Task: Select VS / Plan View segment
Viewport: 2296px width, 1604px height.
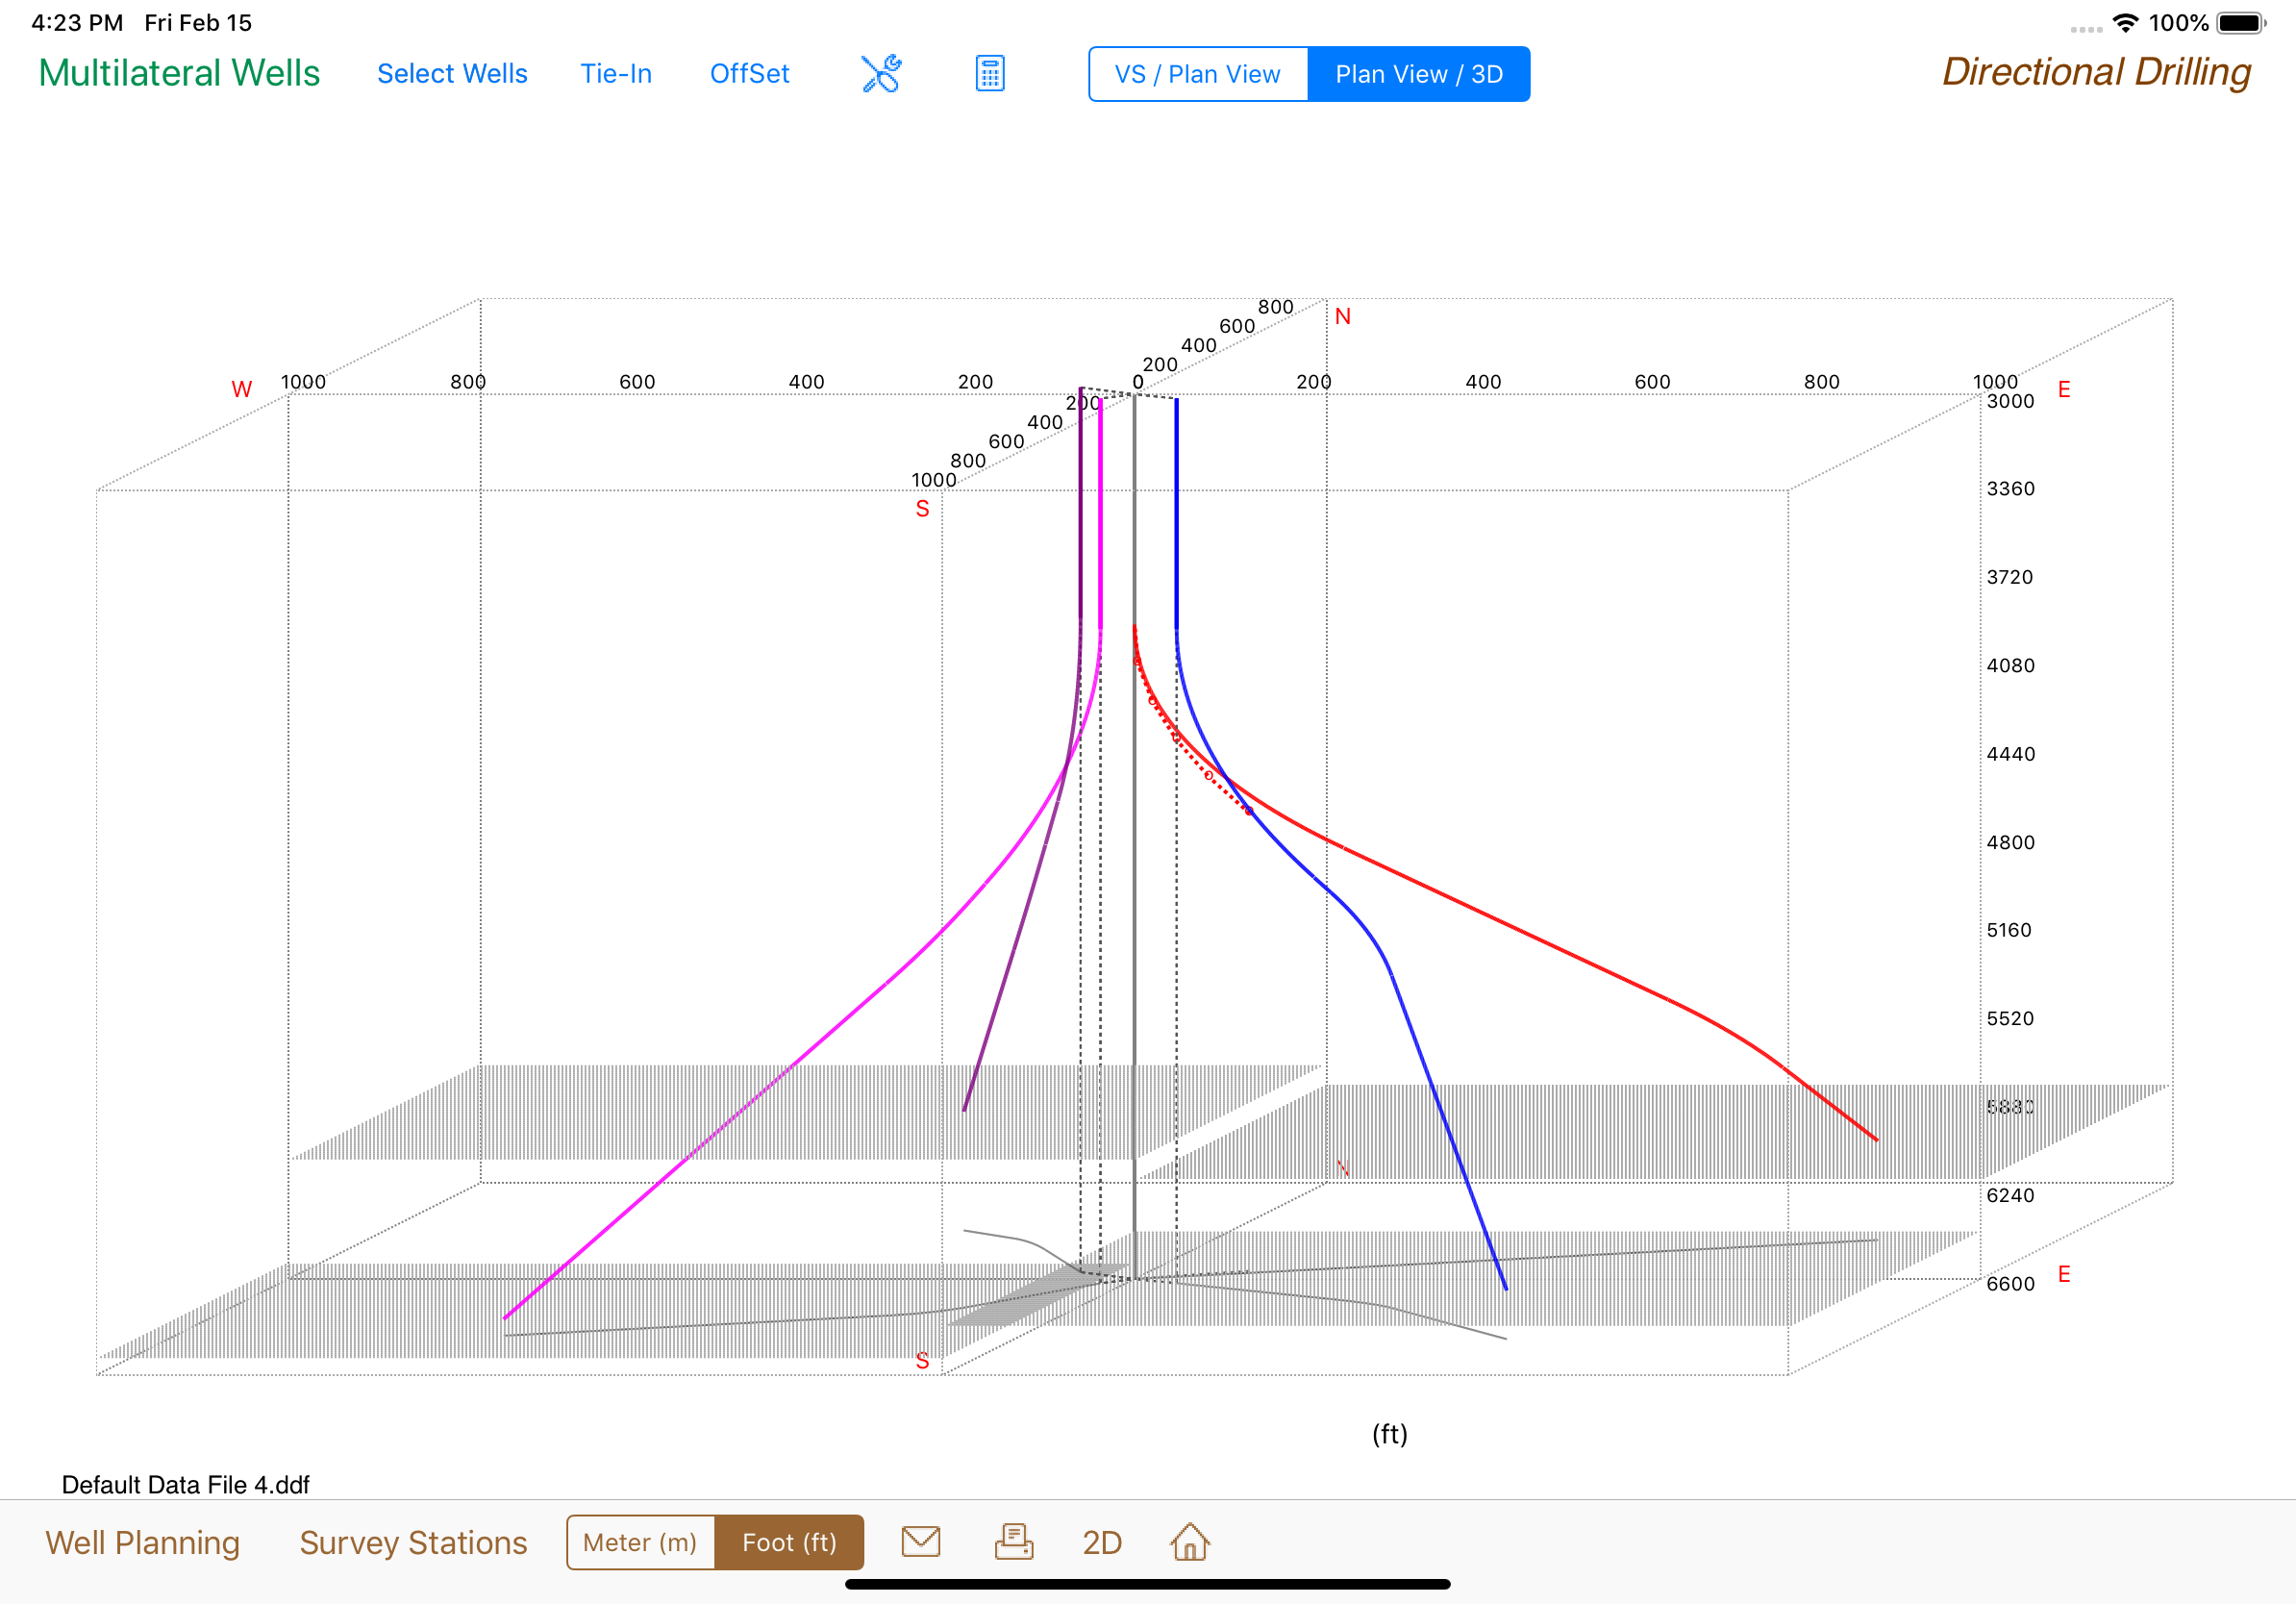Action: (x=1197, y=74)
